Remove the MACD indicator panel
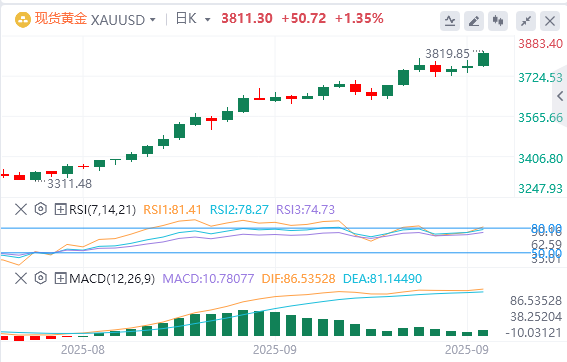Screen dimensions: 567x362 click(21, 278)
